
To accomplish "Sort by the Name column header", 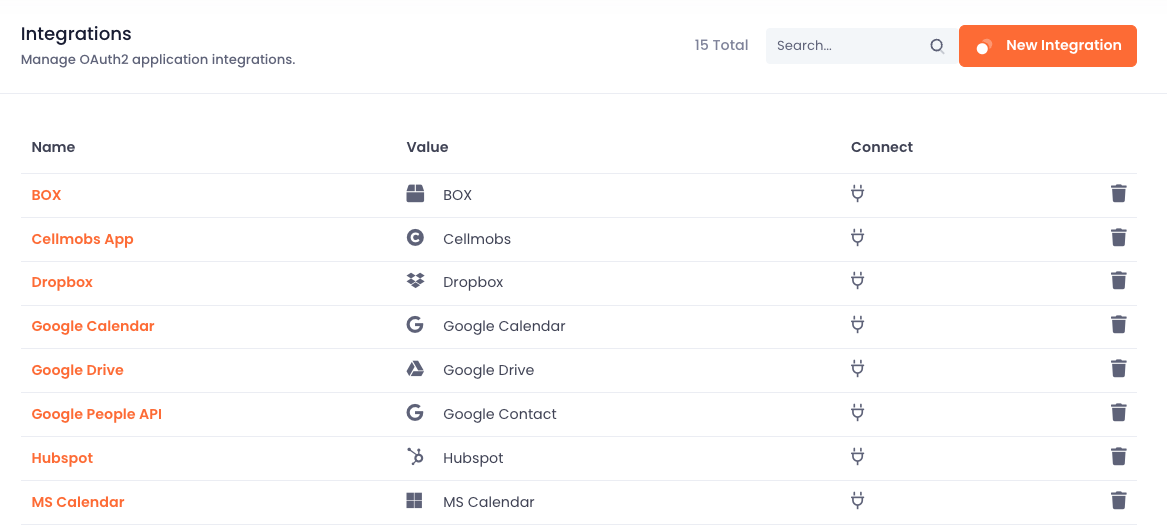I will click(53, 147).
